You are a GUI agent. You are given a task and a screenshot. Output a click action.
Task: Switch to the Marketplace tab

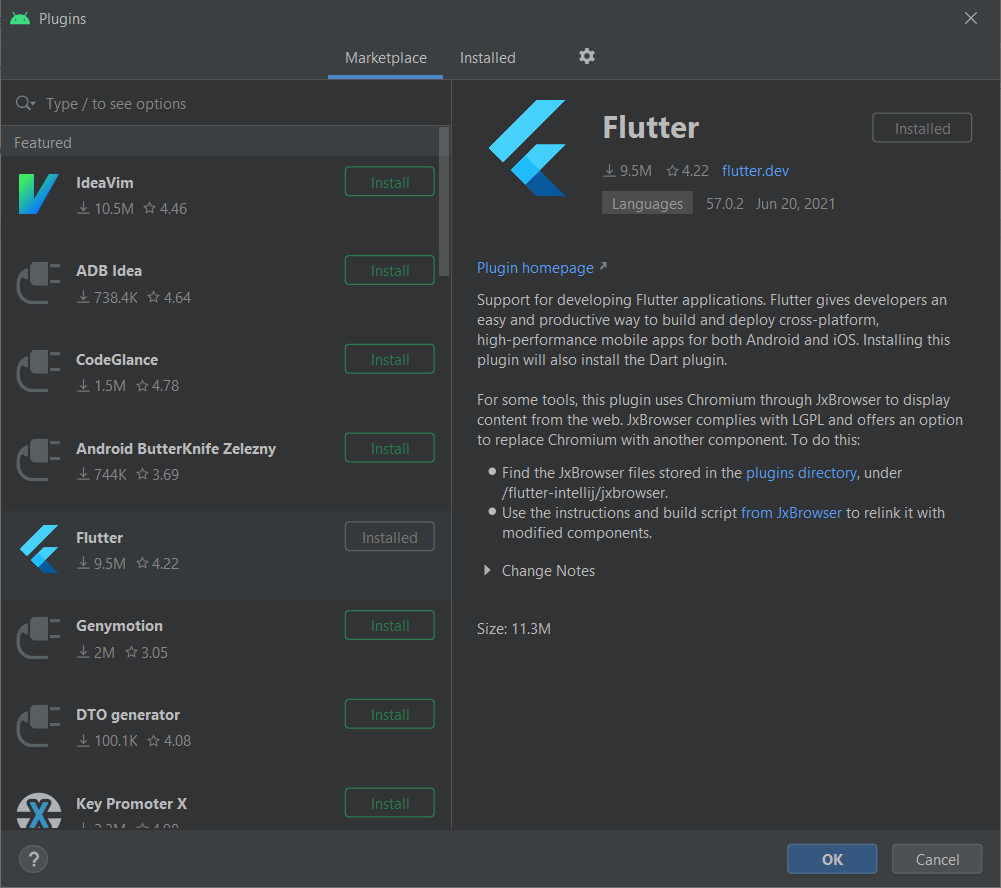386,58
